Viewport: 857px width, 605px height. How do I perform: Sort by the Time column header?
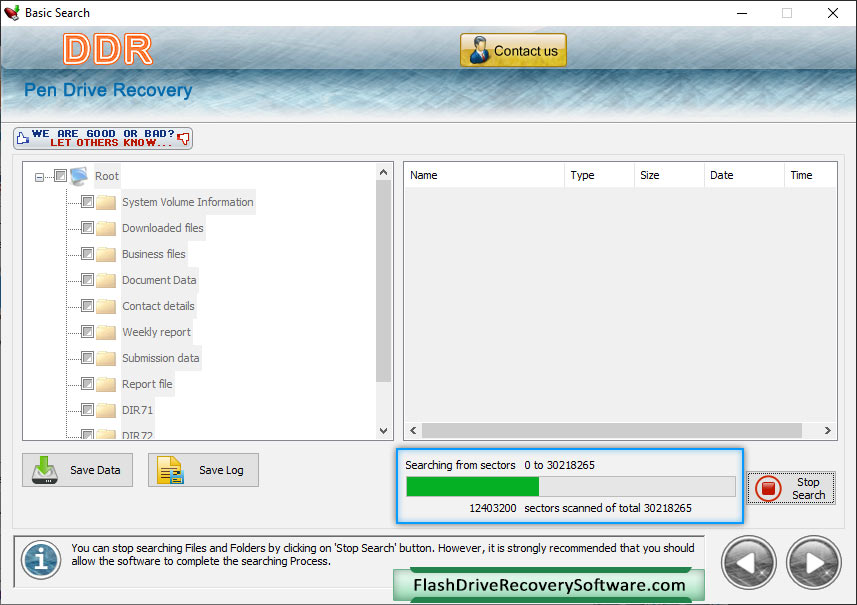click(x=811, y=175)
